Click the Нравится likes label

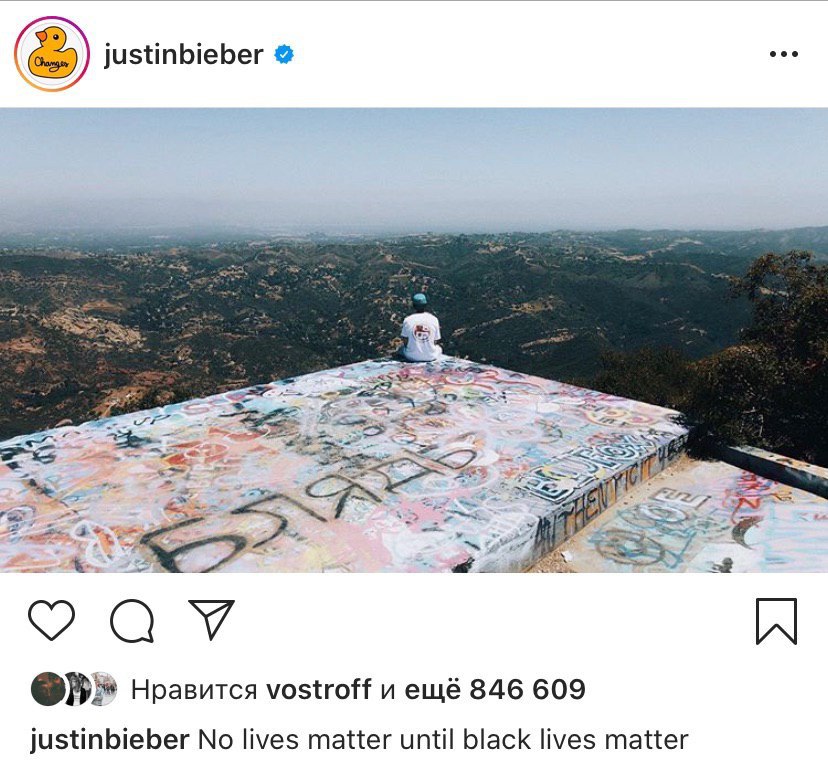[x=194, y=690]
